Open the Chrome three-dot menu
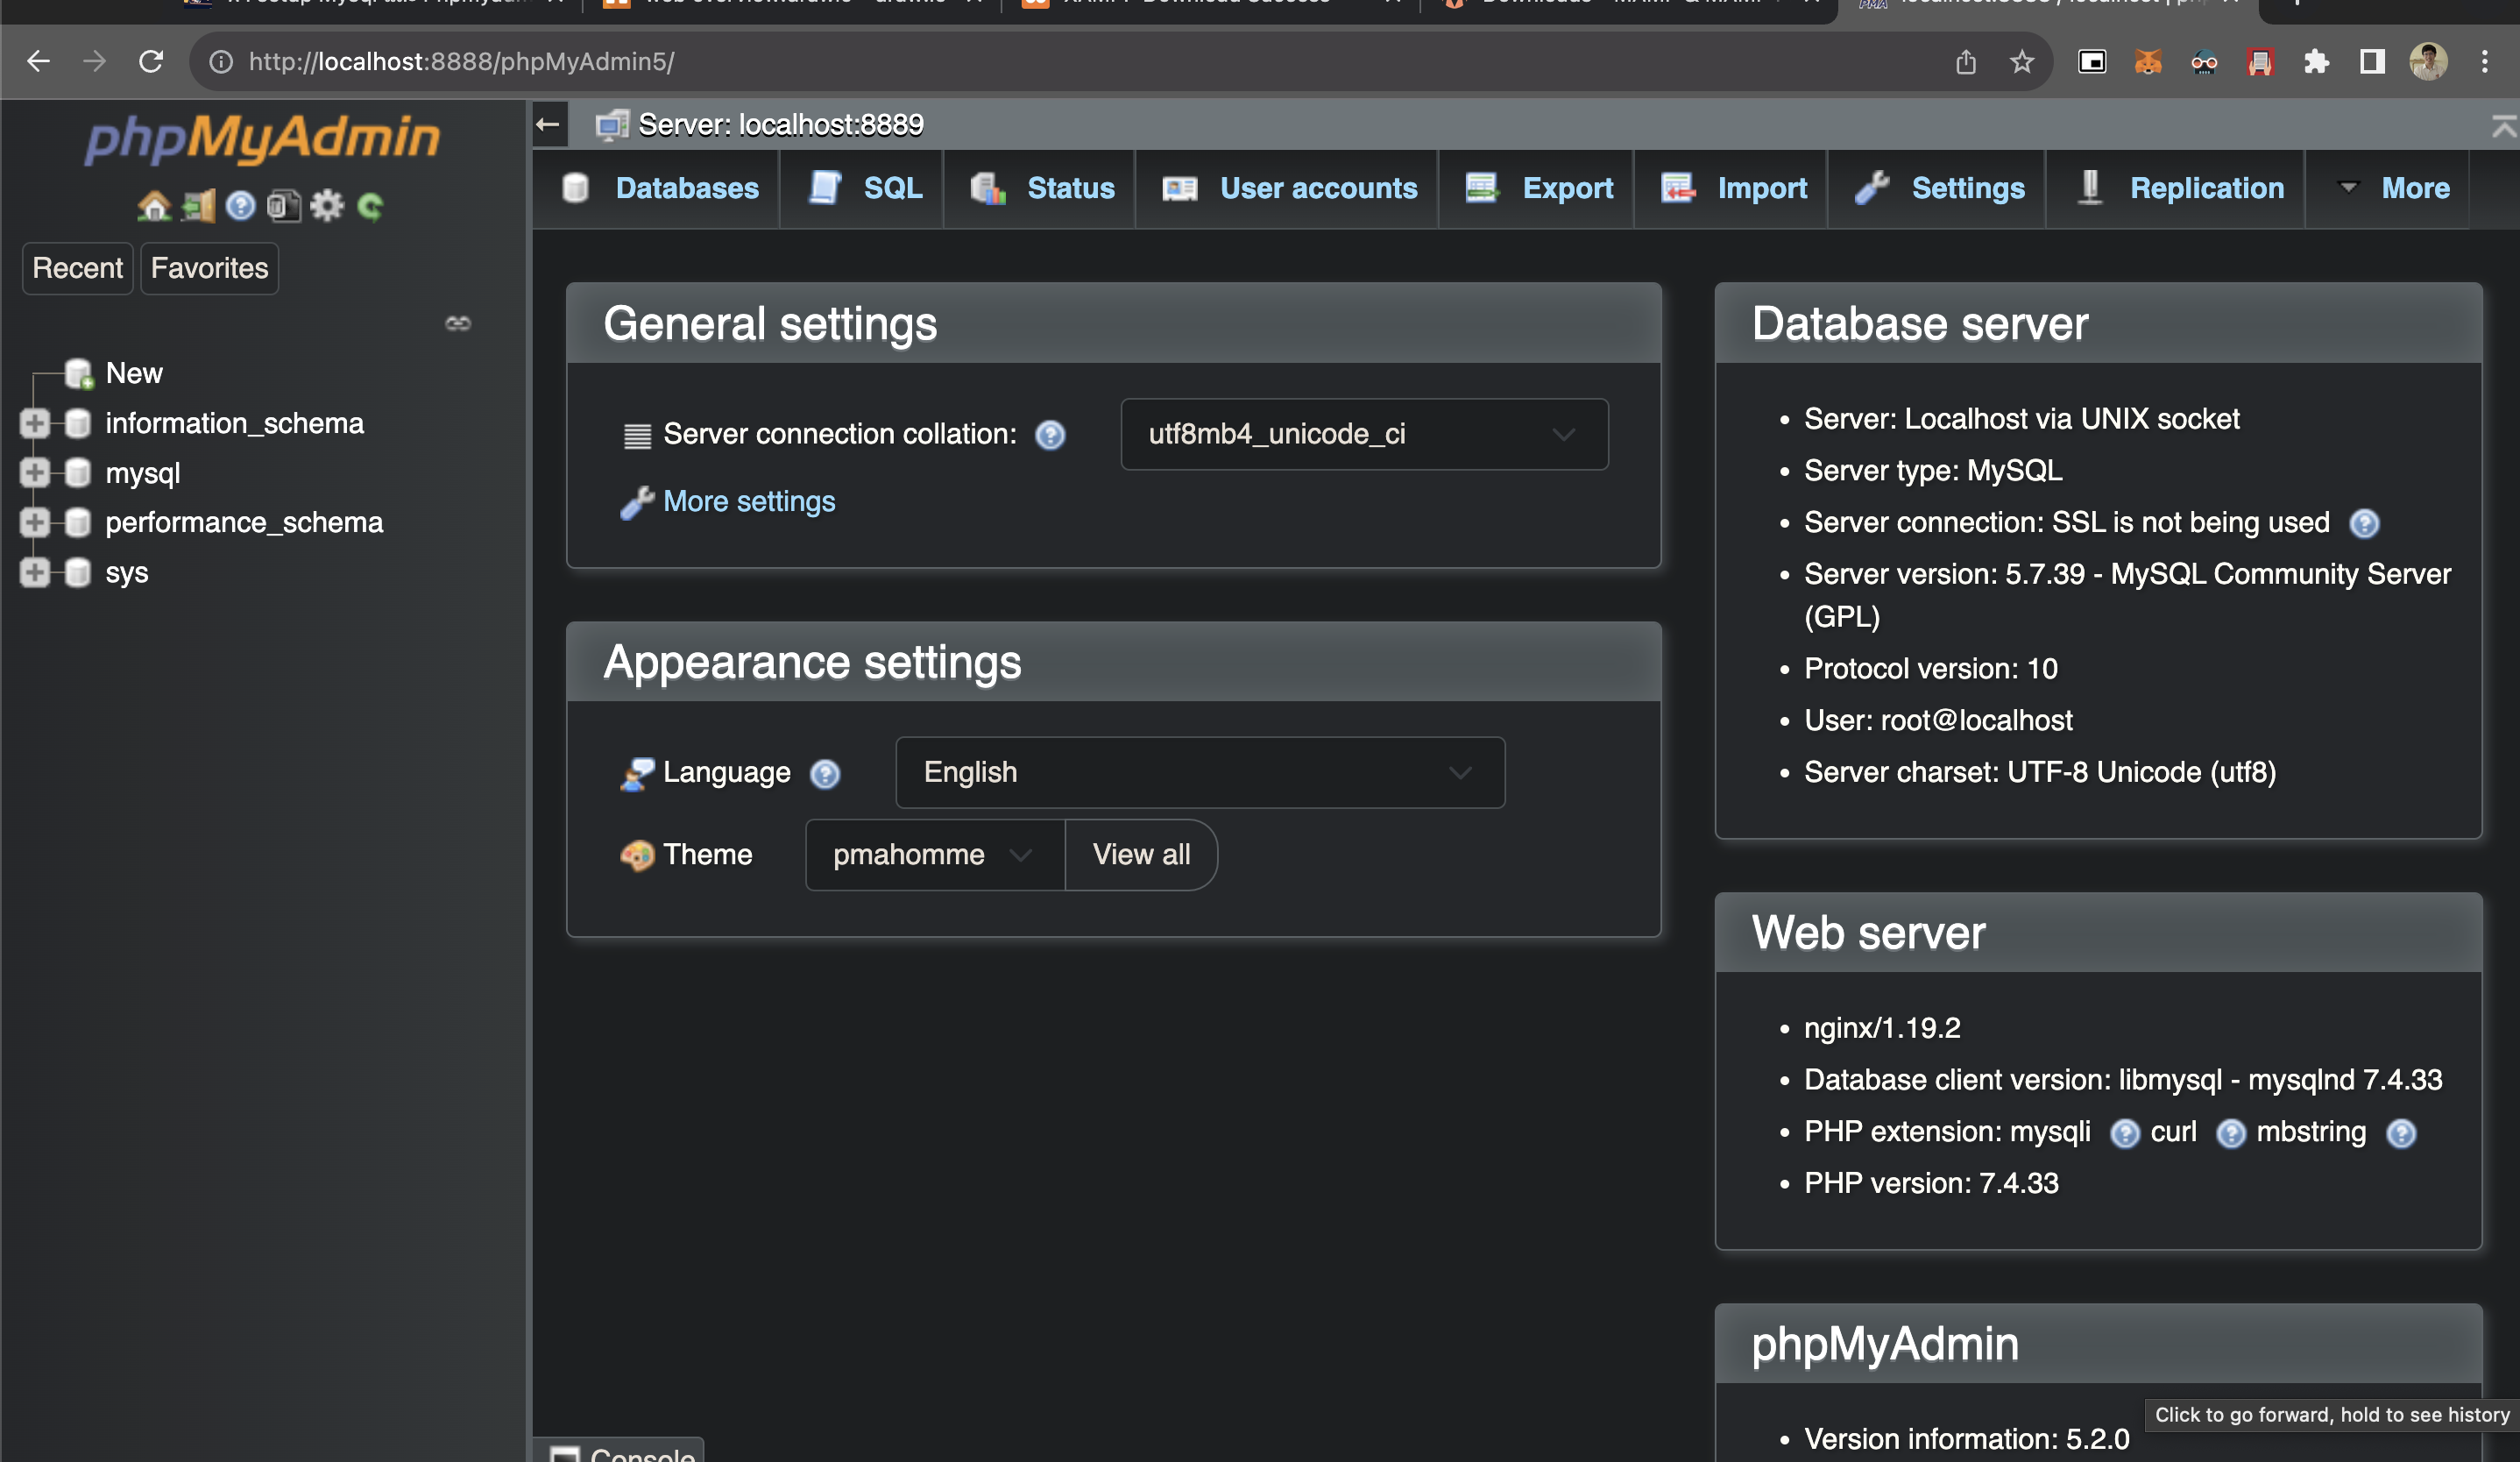This screenshot has height=1462, width=2520. coord(2485,62)
